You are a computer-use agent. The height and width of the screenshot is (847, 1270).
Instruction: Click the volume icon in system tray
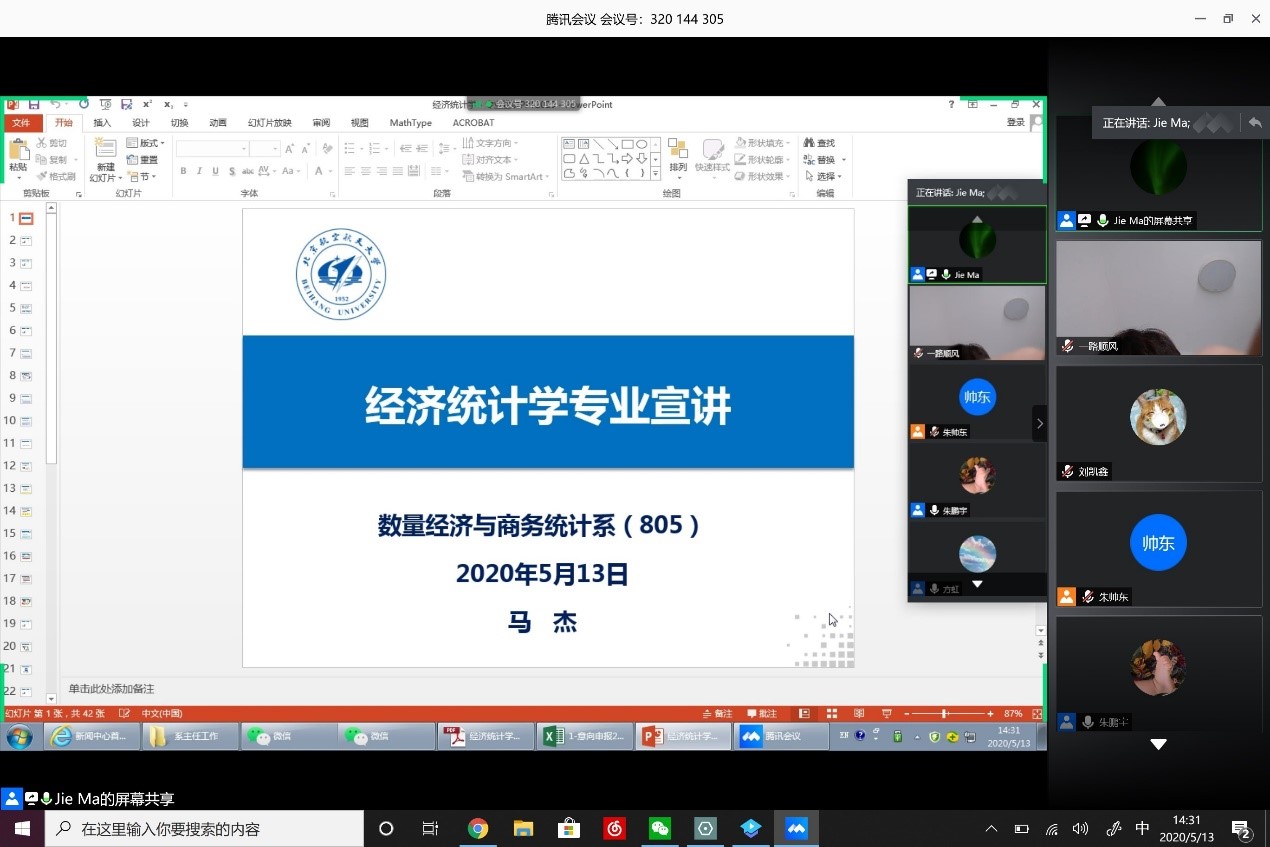tap(1080, 829)
